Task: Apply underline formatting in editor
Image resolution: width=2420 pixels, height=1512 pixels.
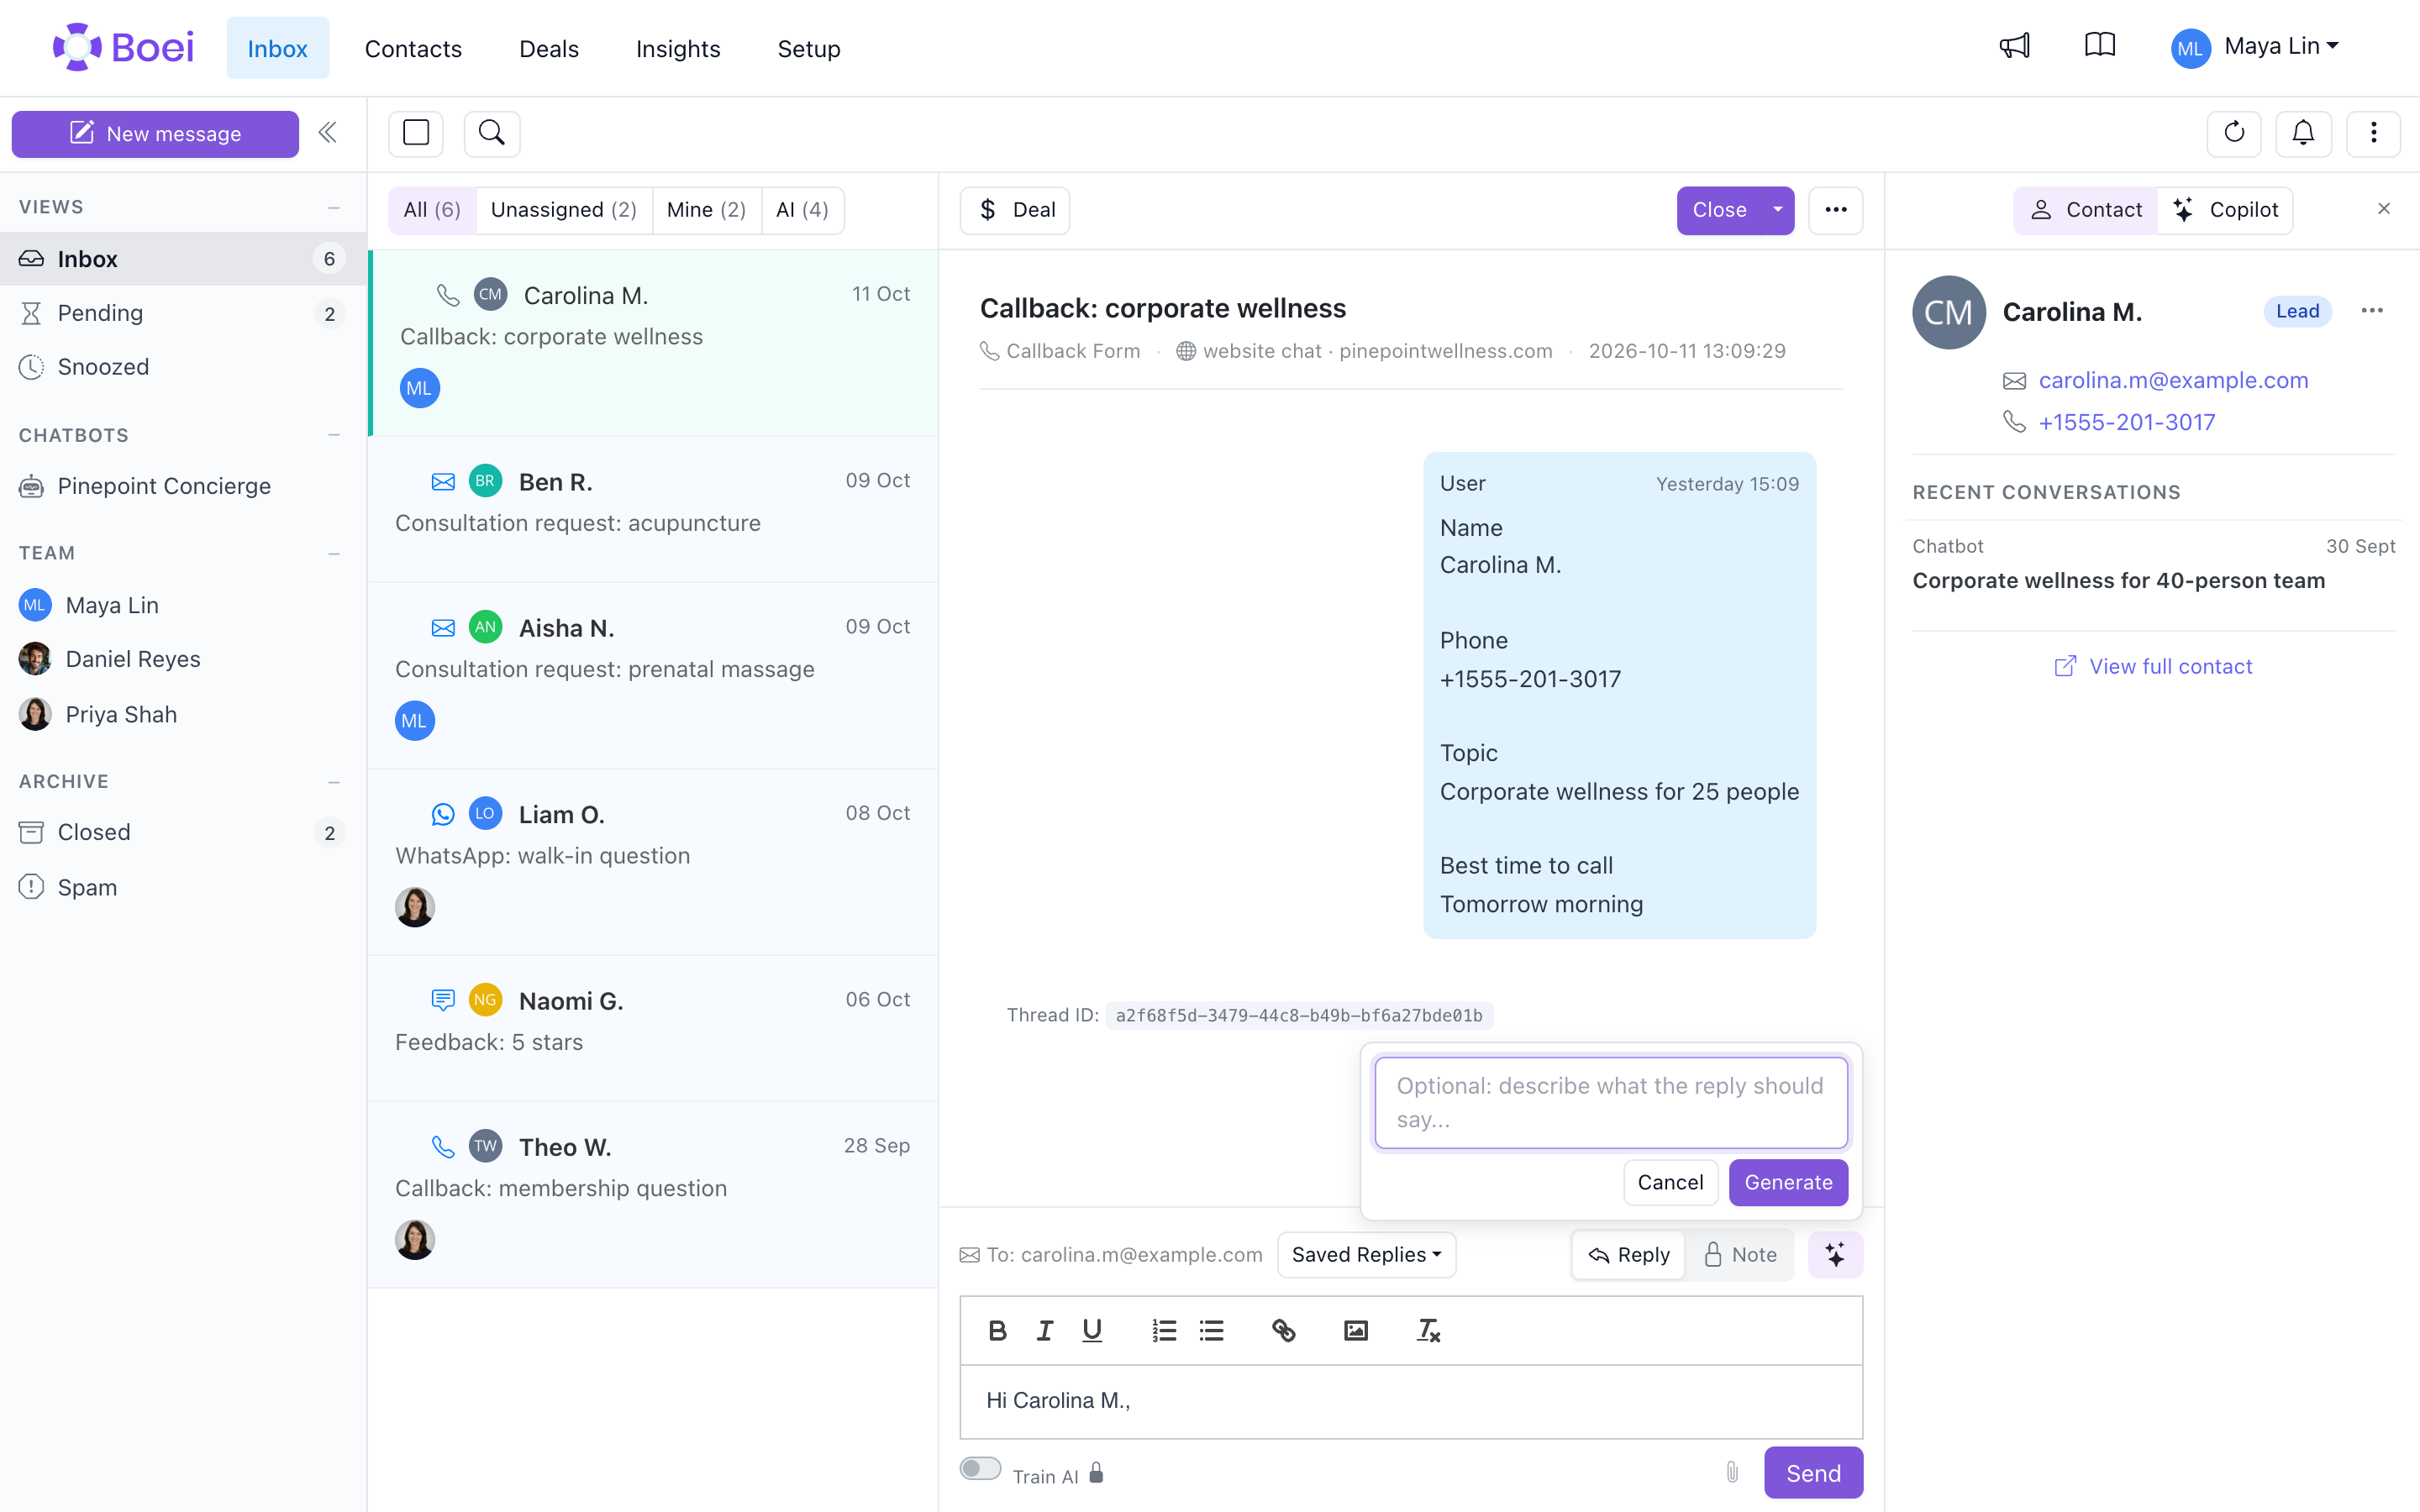Action: point(1092,1330)
